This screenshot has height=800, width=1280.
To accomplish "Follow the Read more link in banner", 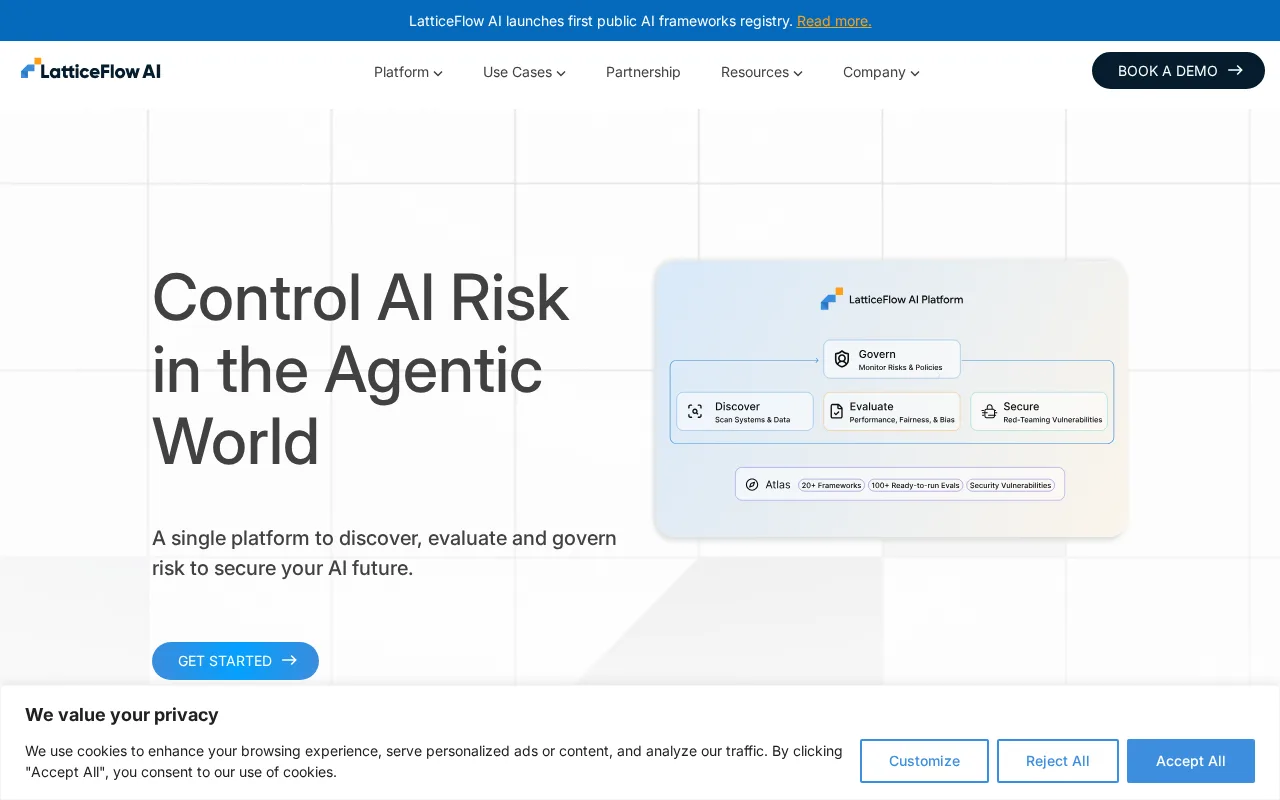I will [834, 21].
